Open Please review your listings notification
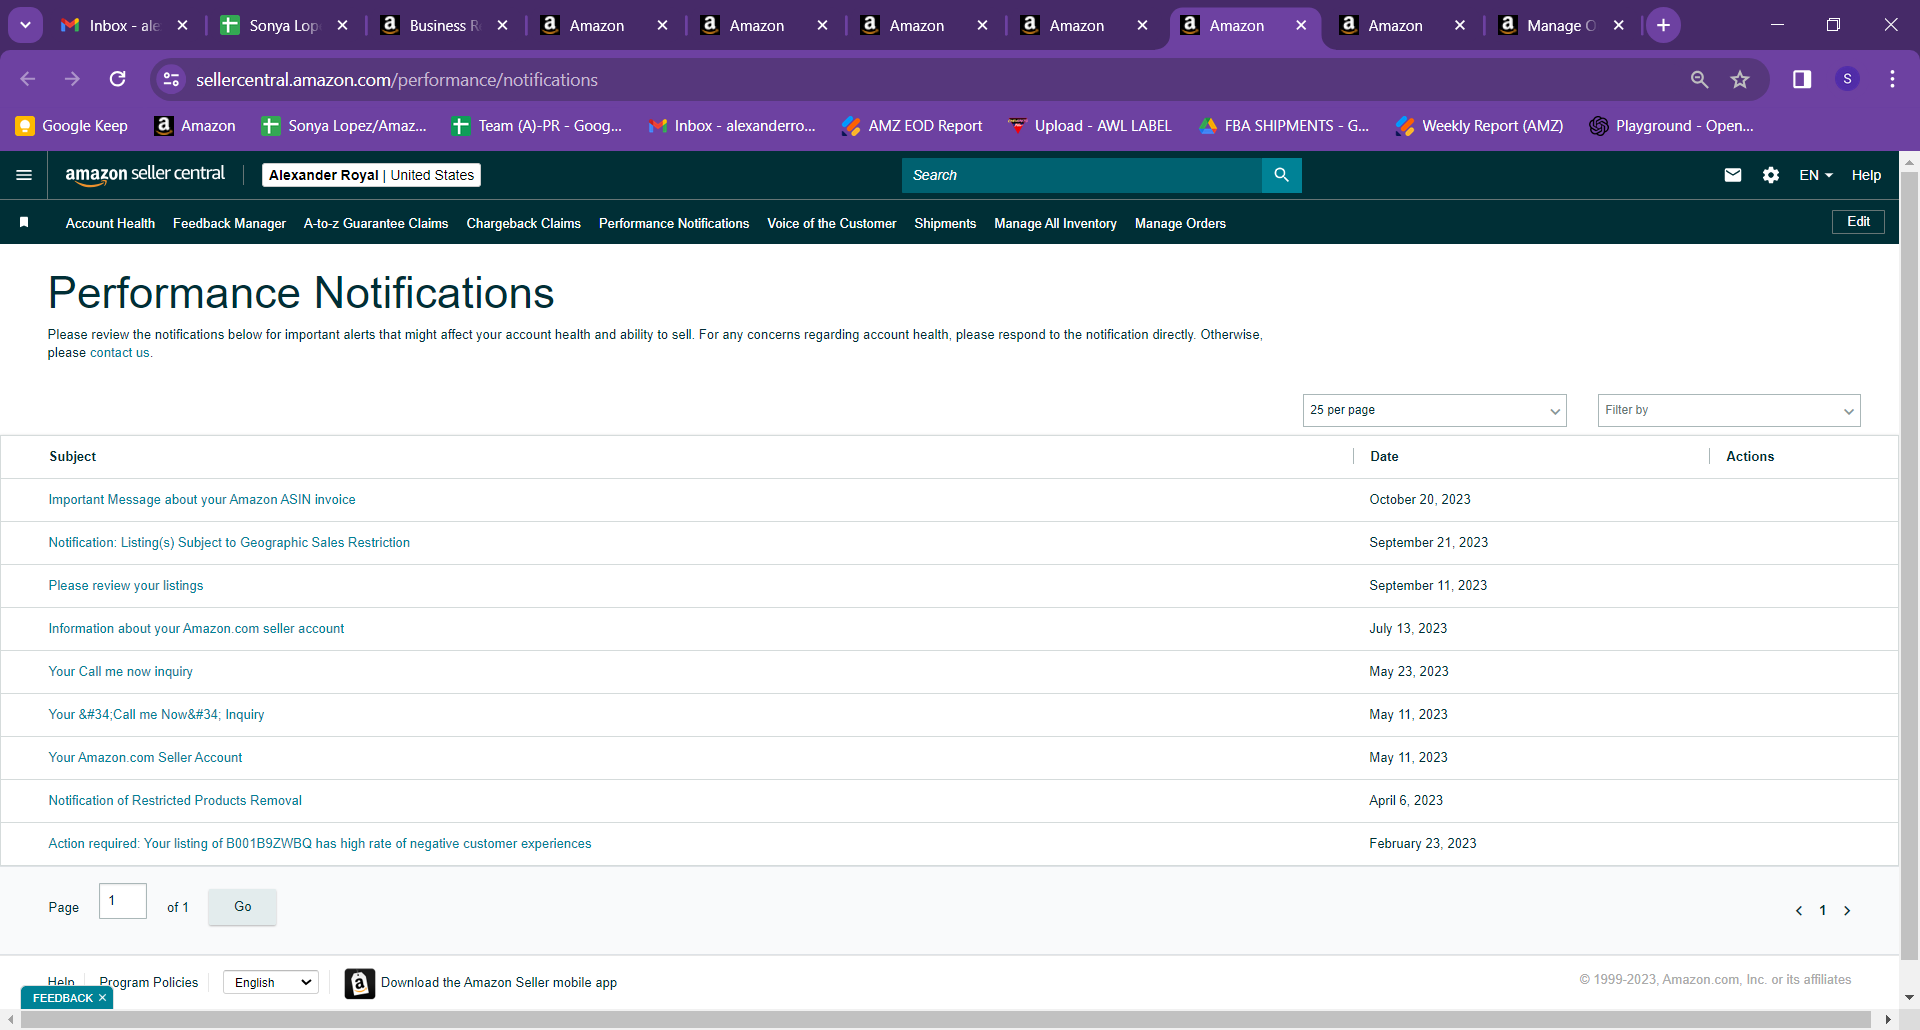Image resolution: width=1920 pixels, height=1030 pixels. (x=126, y=586)
